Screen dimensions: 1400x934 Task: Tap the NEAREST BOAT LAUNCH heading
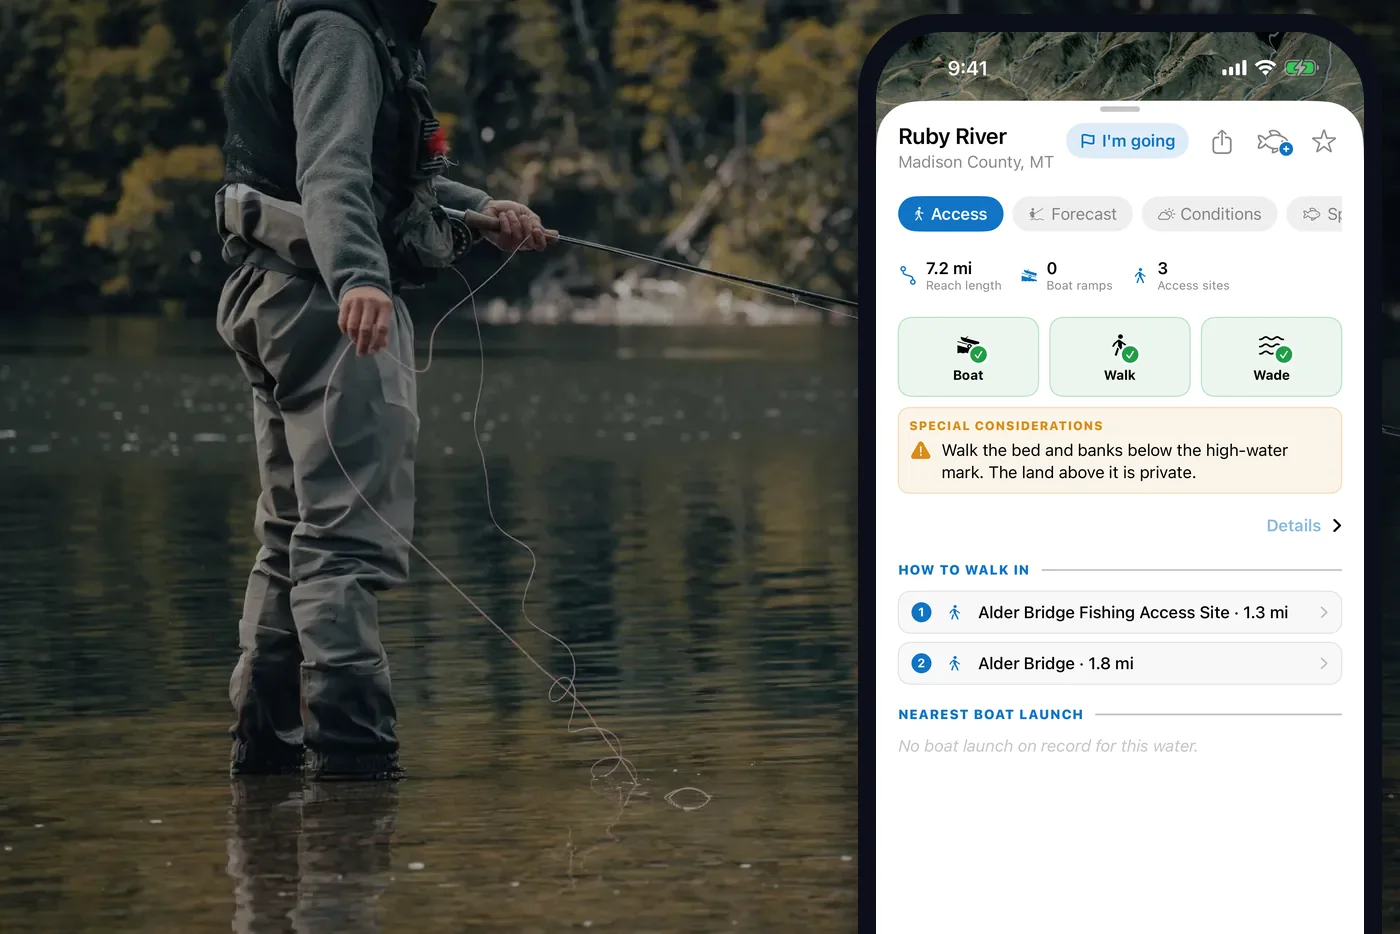click(x=990, y=715)
